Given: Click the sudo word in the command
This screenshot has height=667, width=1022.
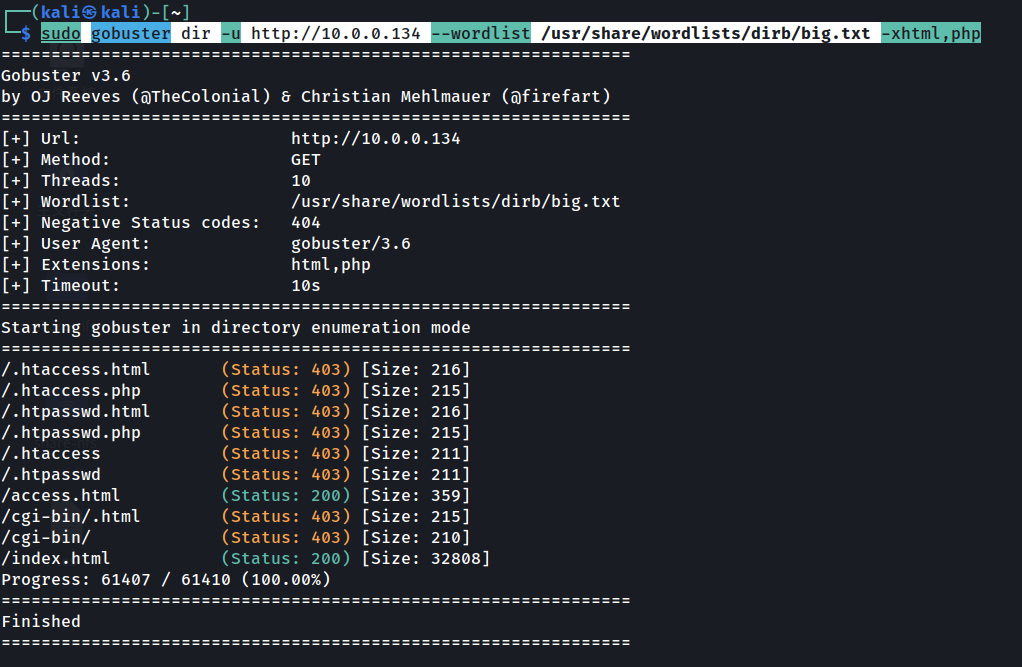Looking at the screenshot, I should point(60,34).
